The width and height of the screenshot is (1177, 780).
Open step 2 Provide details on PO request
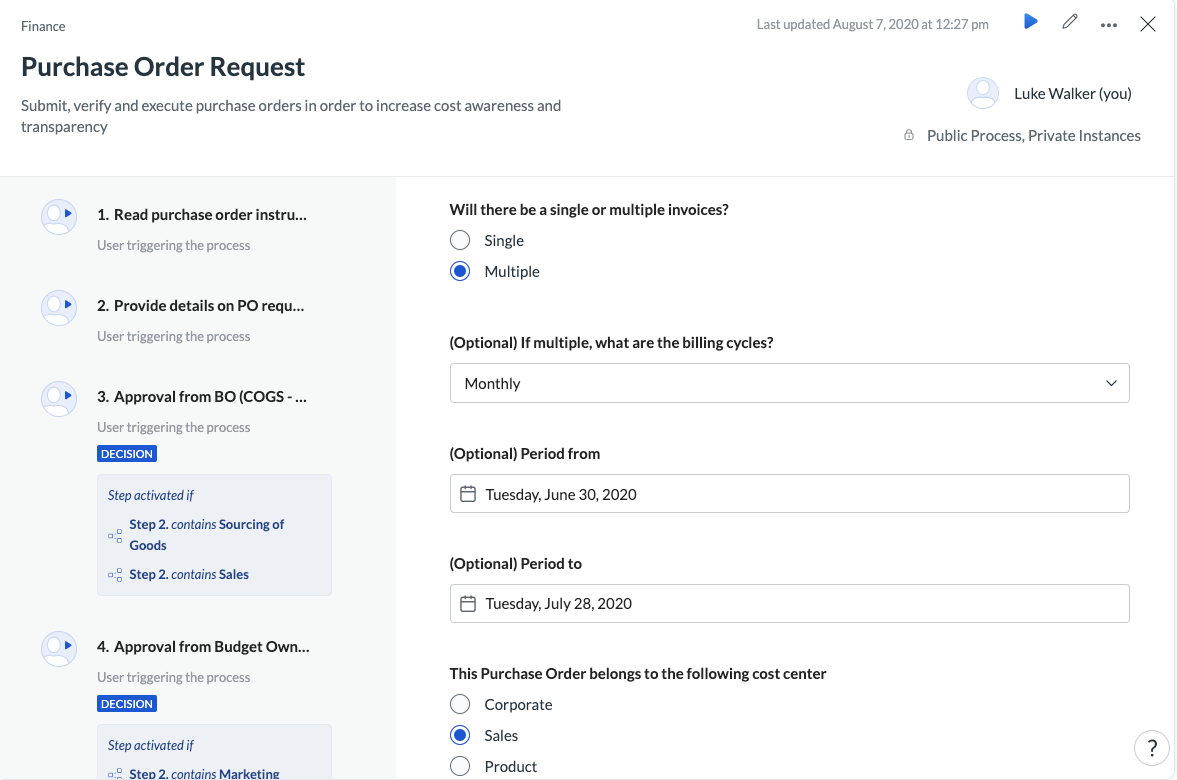(x=200, y=306)
